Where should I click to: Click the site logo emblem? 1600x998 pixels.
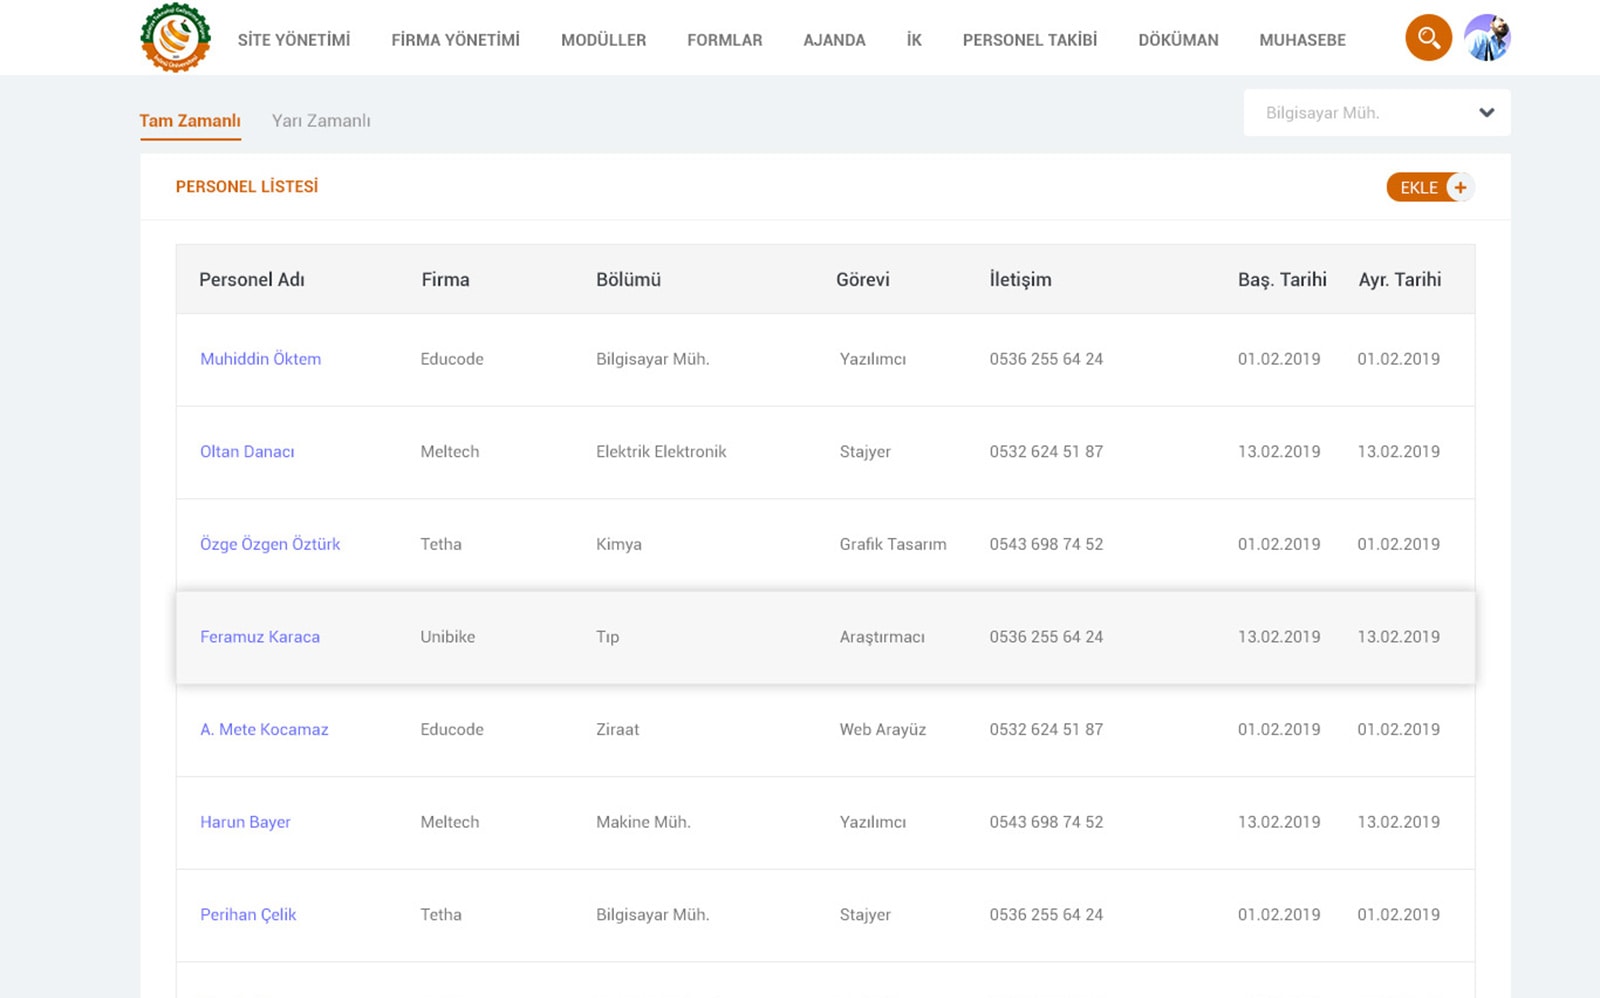[x=175, y=38]
